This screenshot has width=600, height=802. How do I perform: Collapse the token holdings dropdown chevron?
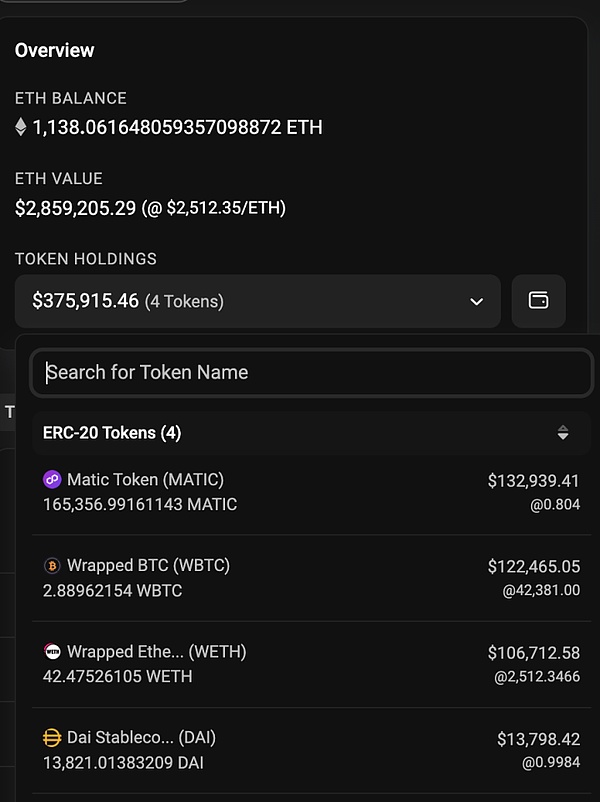click(x=475, y=301)
